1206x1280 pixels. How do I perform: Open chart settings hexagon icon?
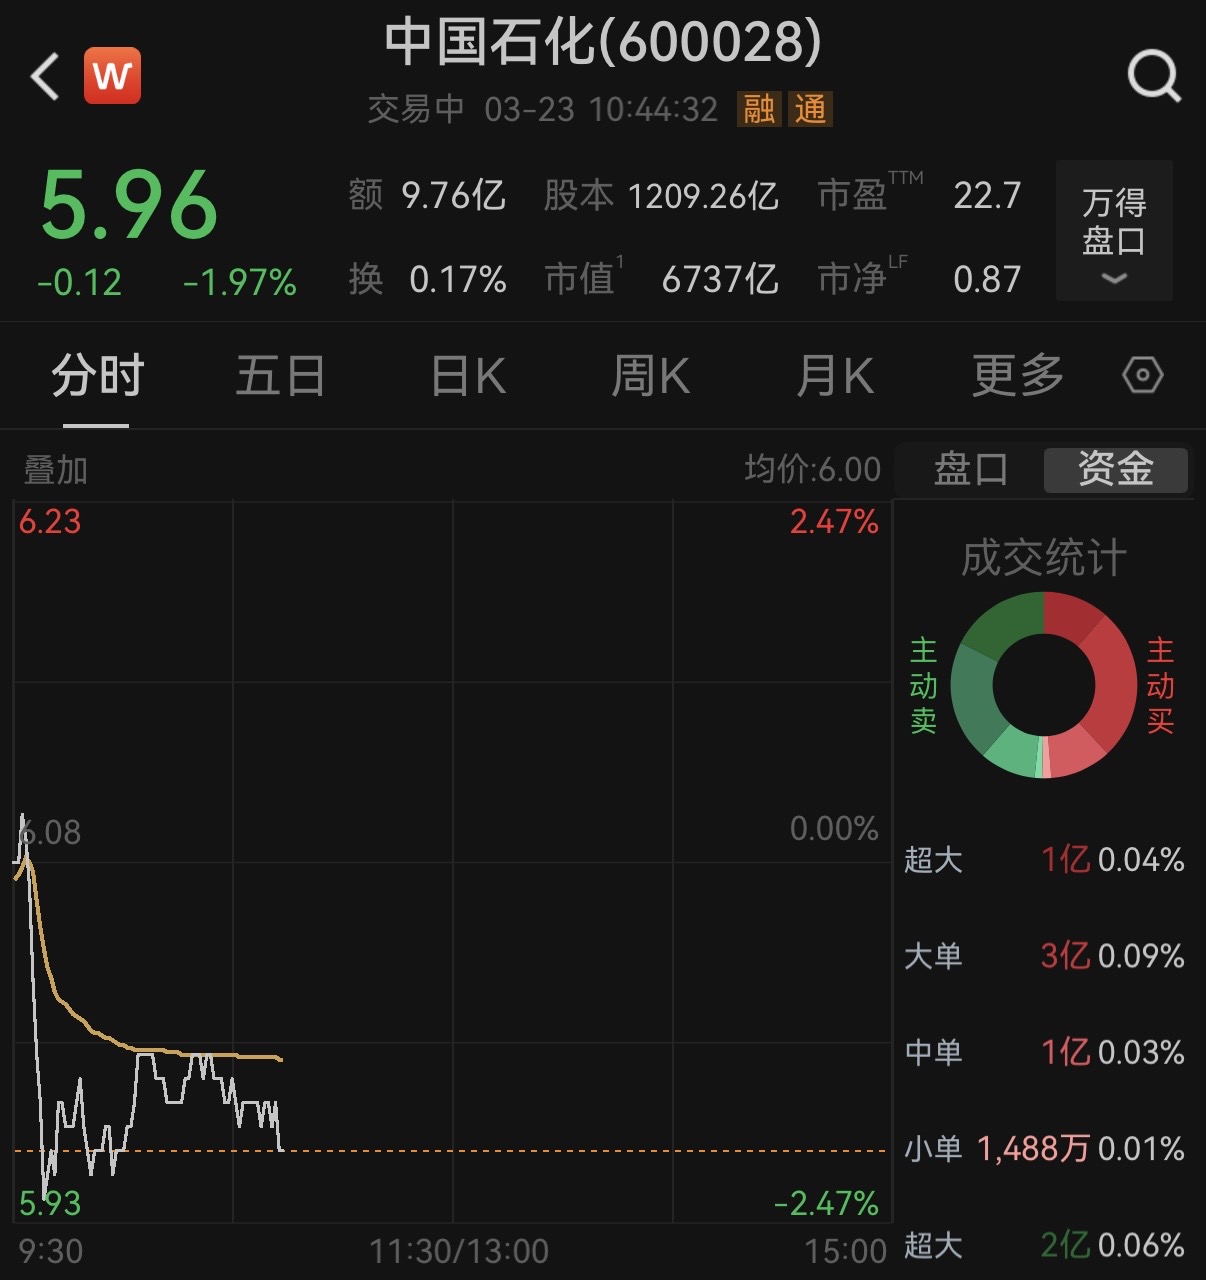pyautogui.click(x=1142, y=376)
